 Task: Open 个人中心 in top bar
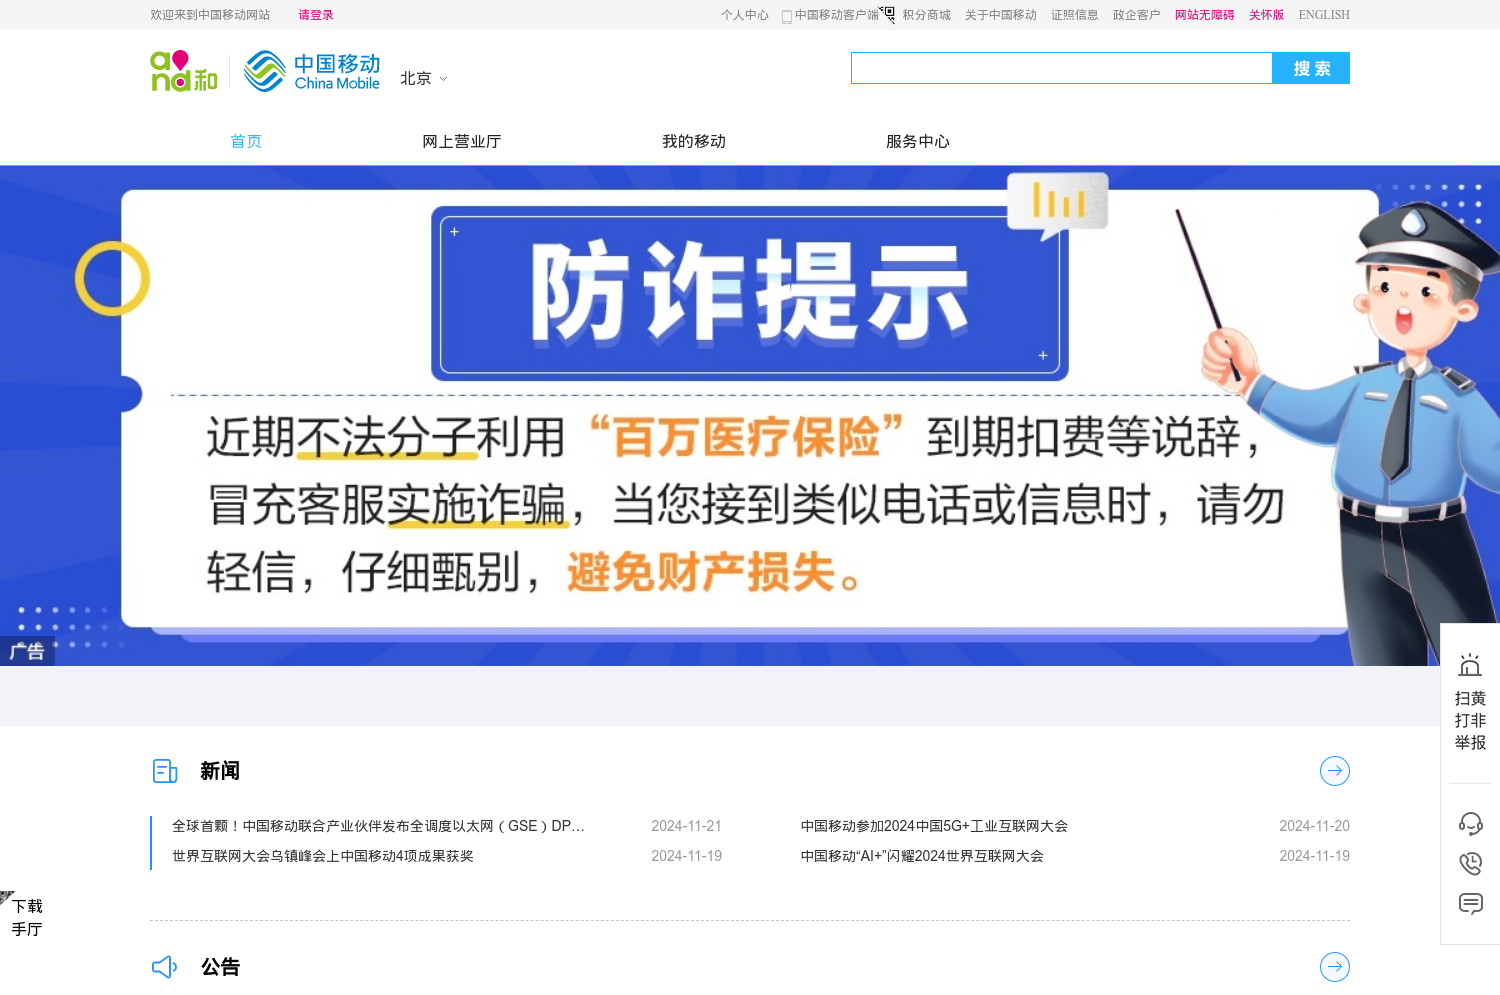[745, 15]
